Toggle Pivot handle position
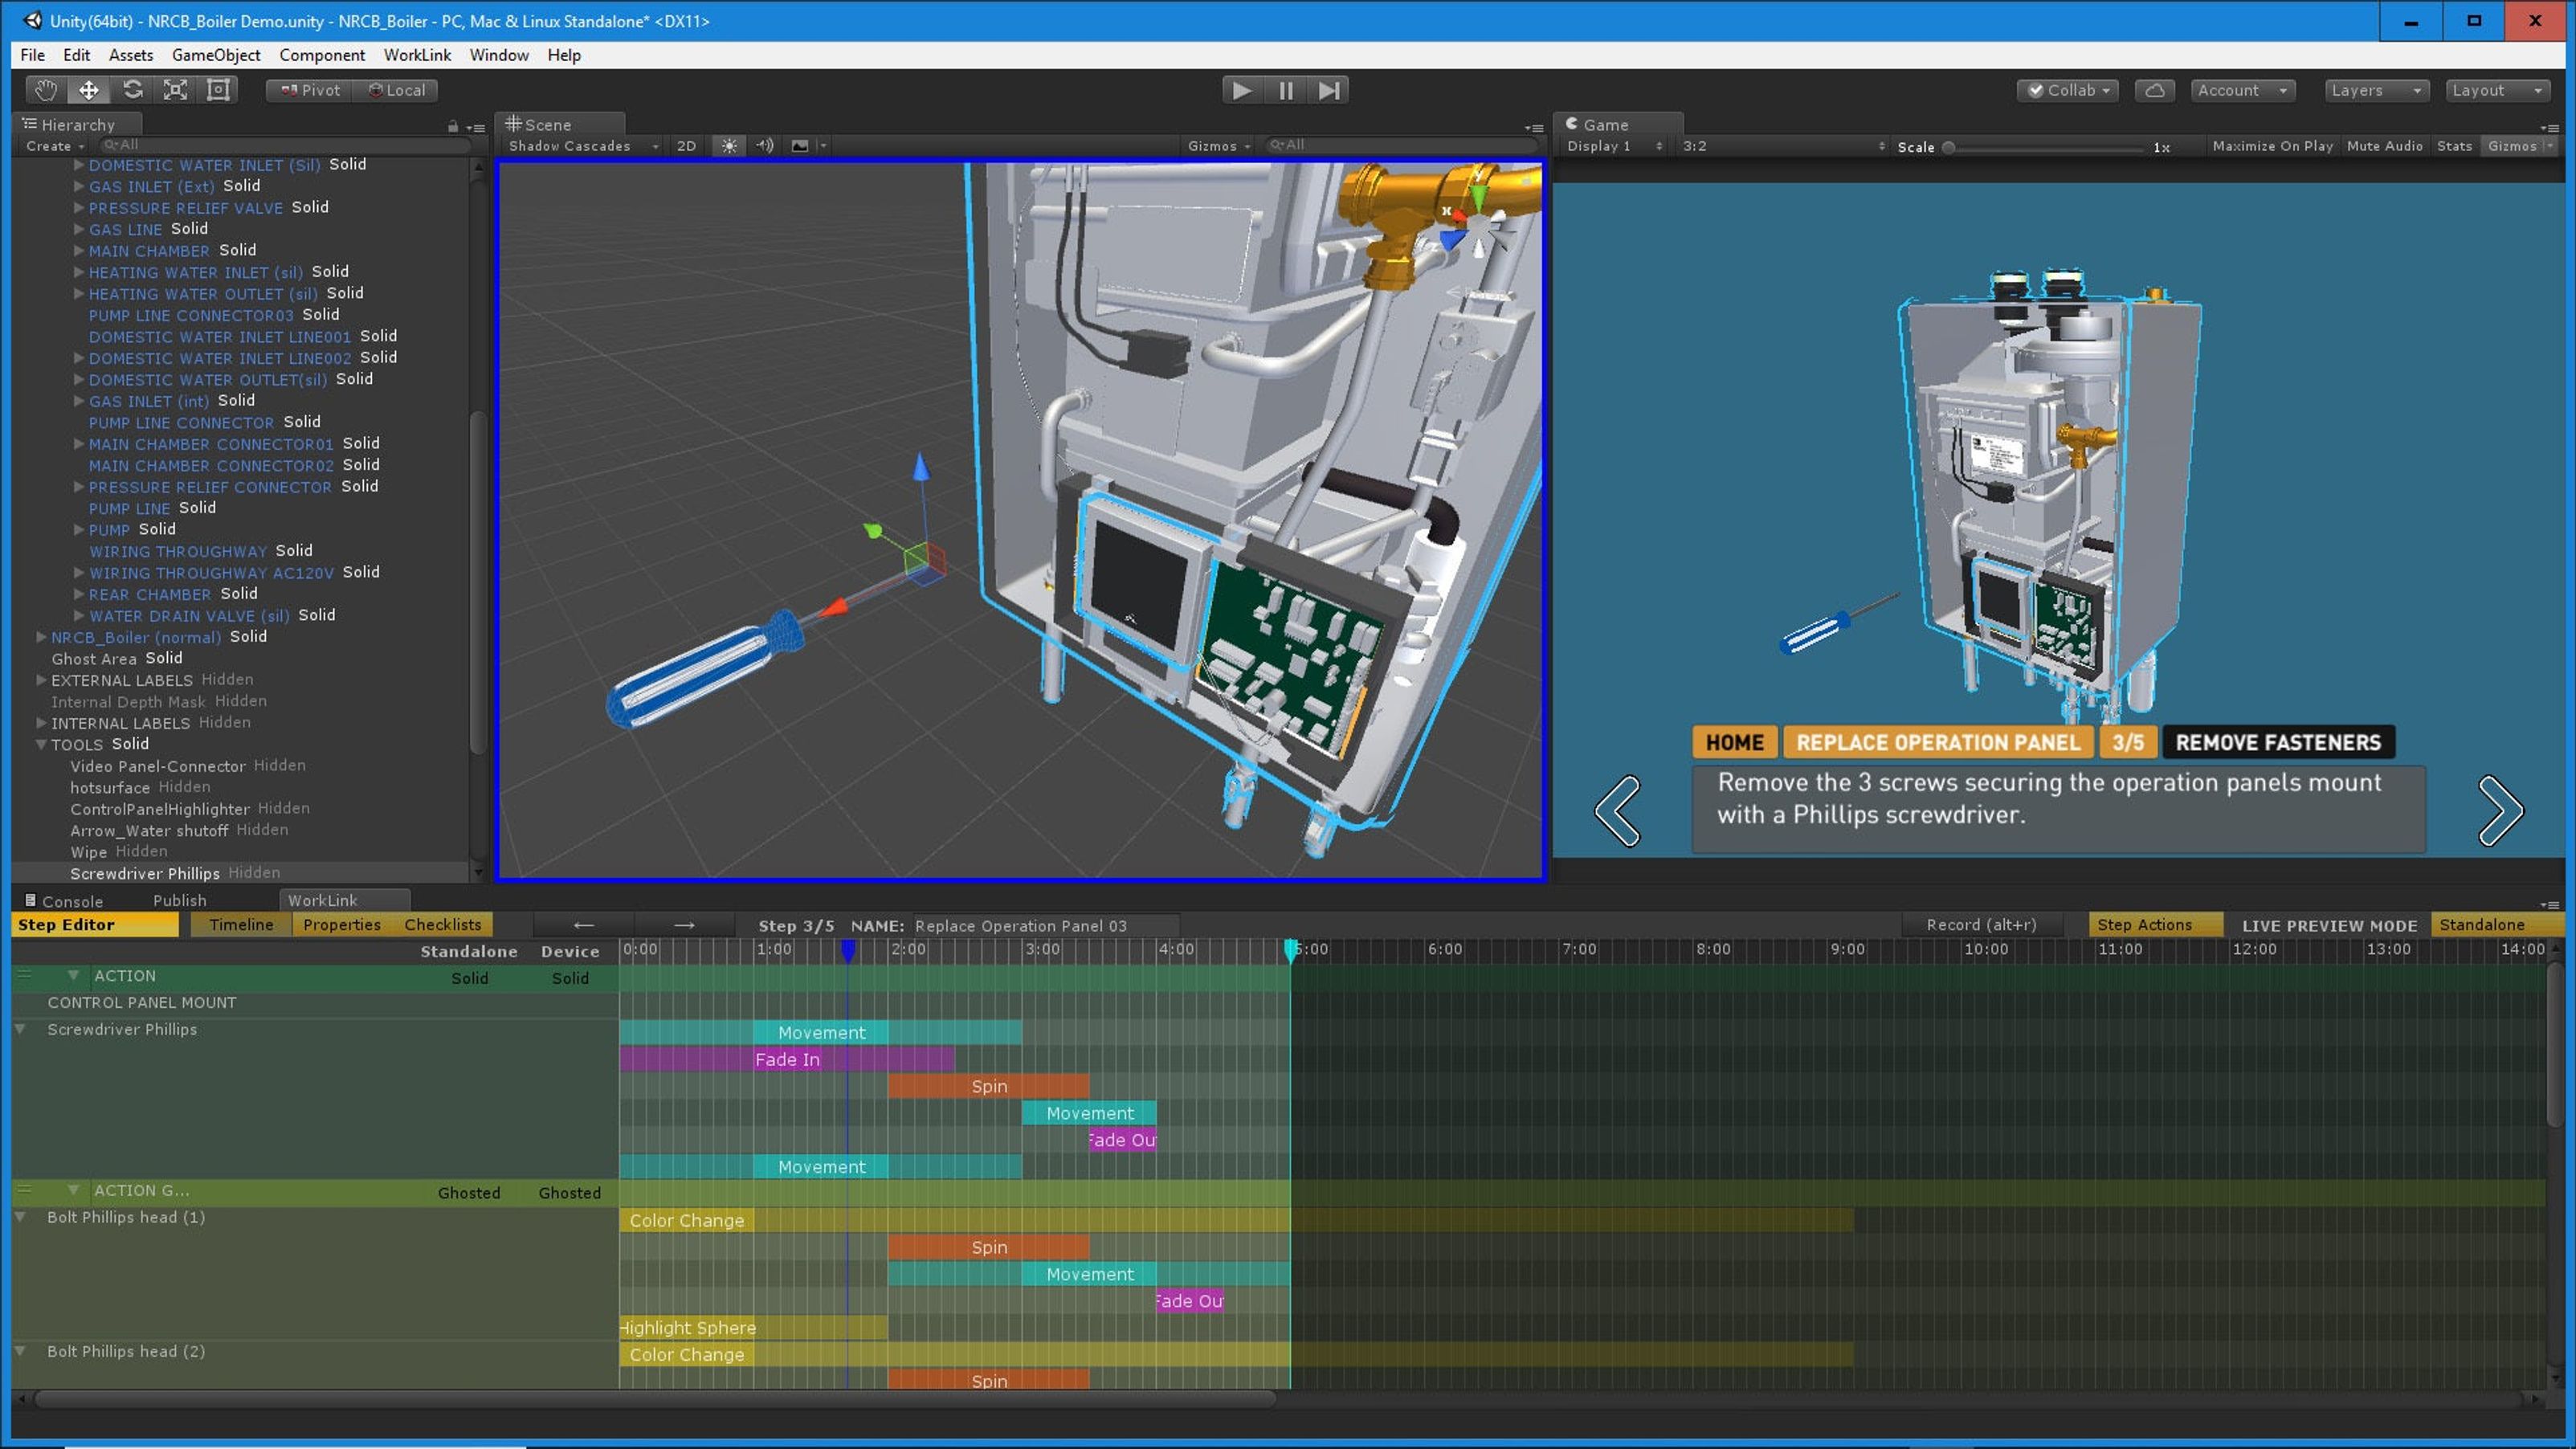The image size is (2576, 1449). click(x=310, y=90)
